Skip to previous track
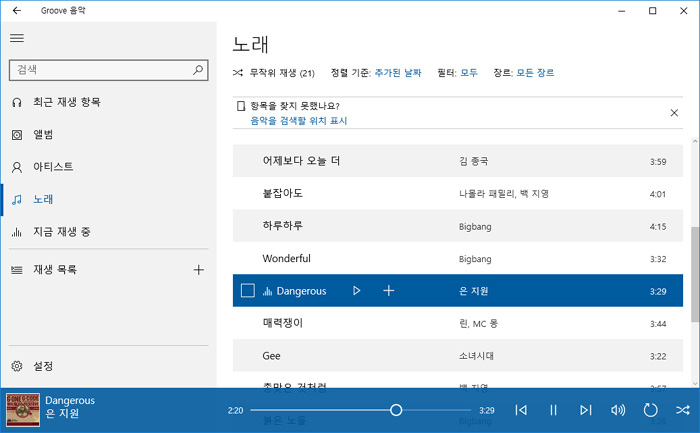The image size is (700, 433). click(521, 410)
